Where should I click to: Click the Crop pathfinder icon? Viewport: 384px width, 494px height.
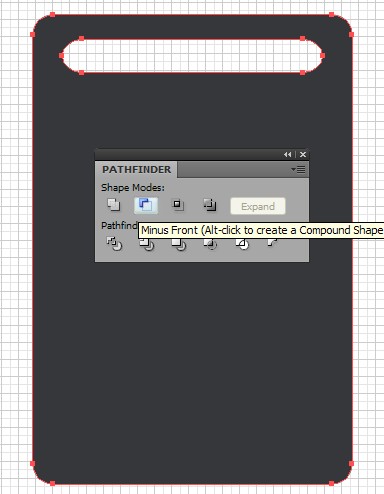210,245
